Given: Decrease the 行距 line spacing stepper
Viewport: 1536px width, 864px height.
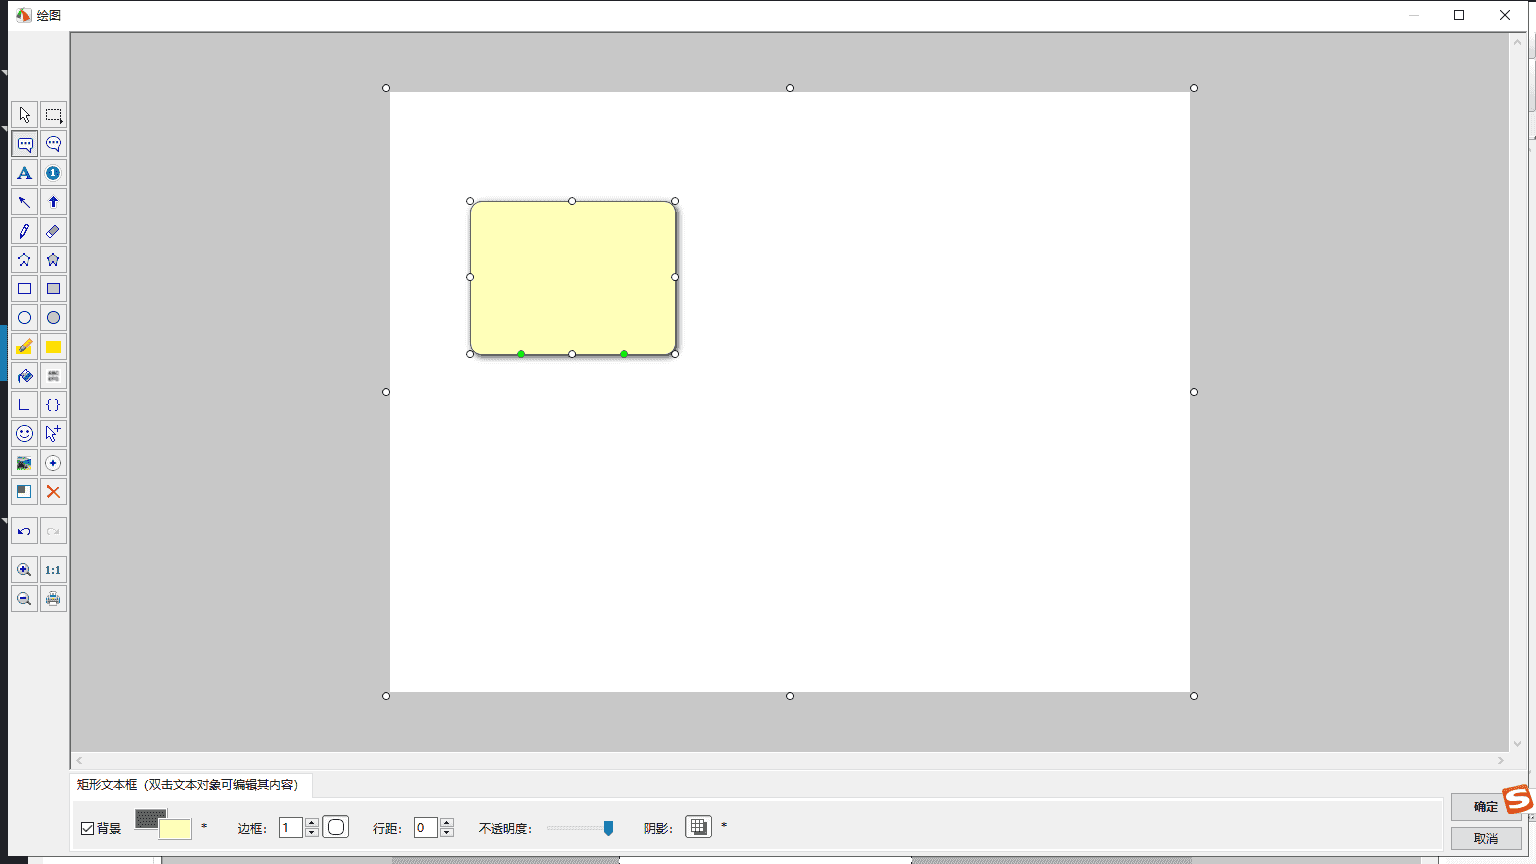Looking at the screenshot, I should 447,833.
